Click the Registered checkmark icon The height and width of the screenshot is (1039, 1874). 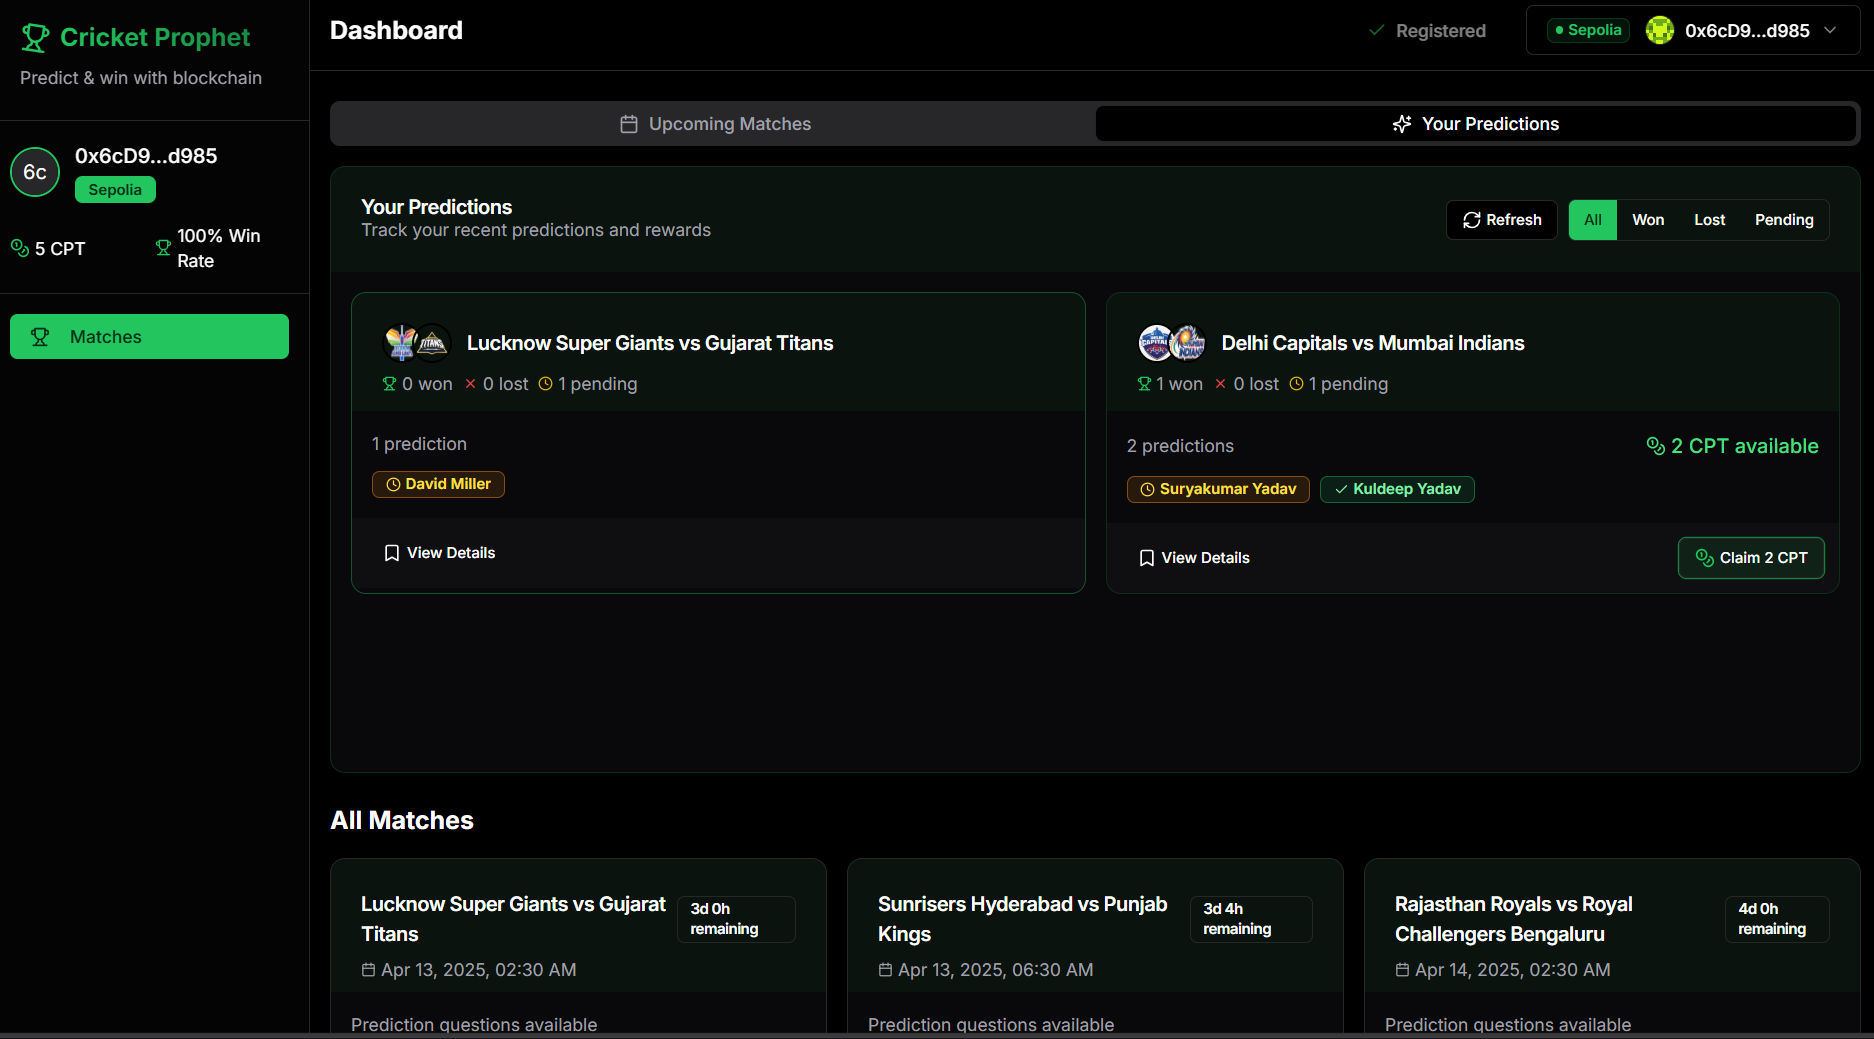coord(1377,31)
